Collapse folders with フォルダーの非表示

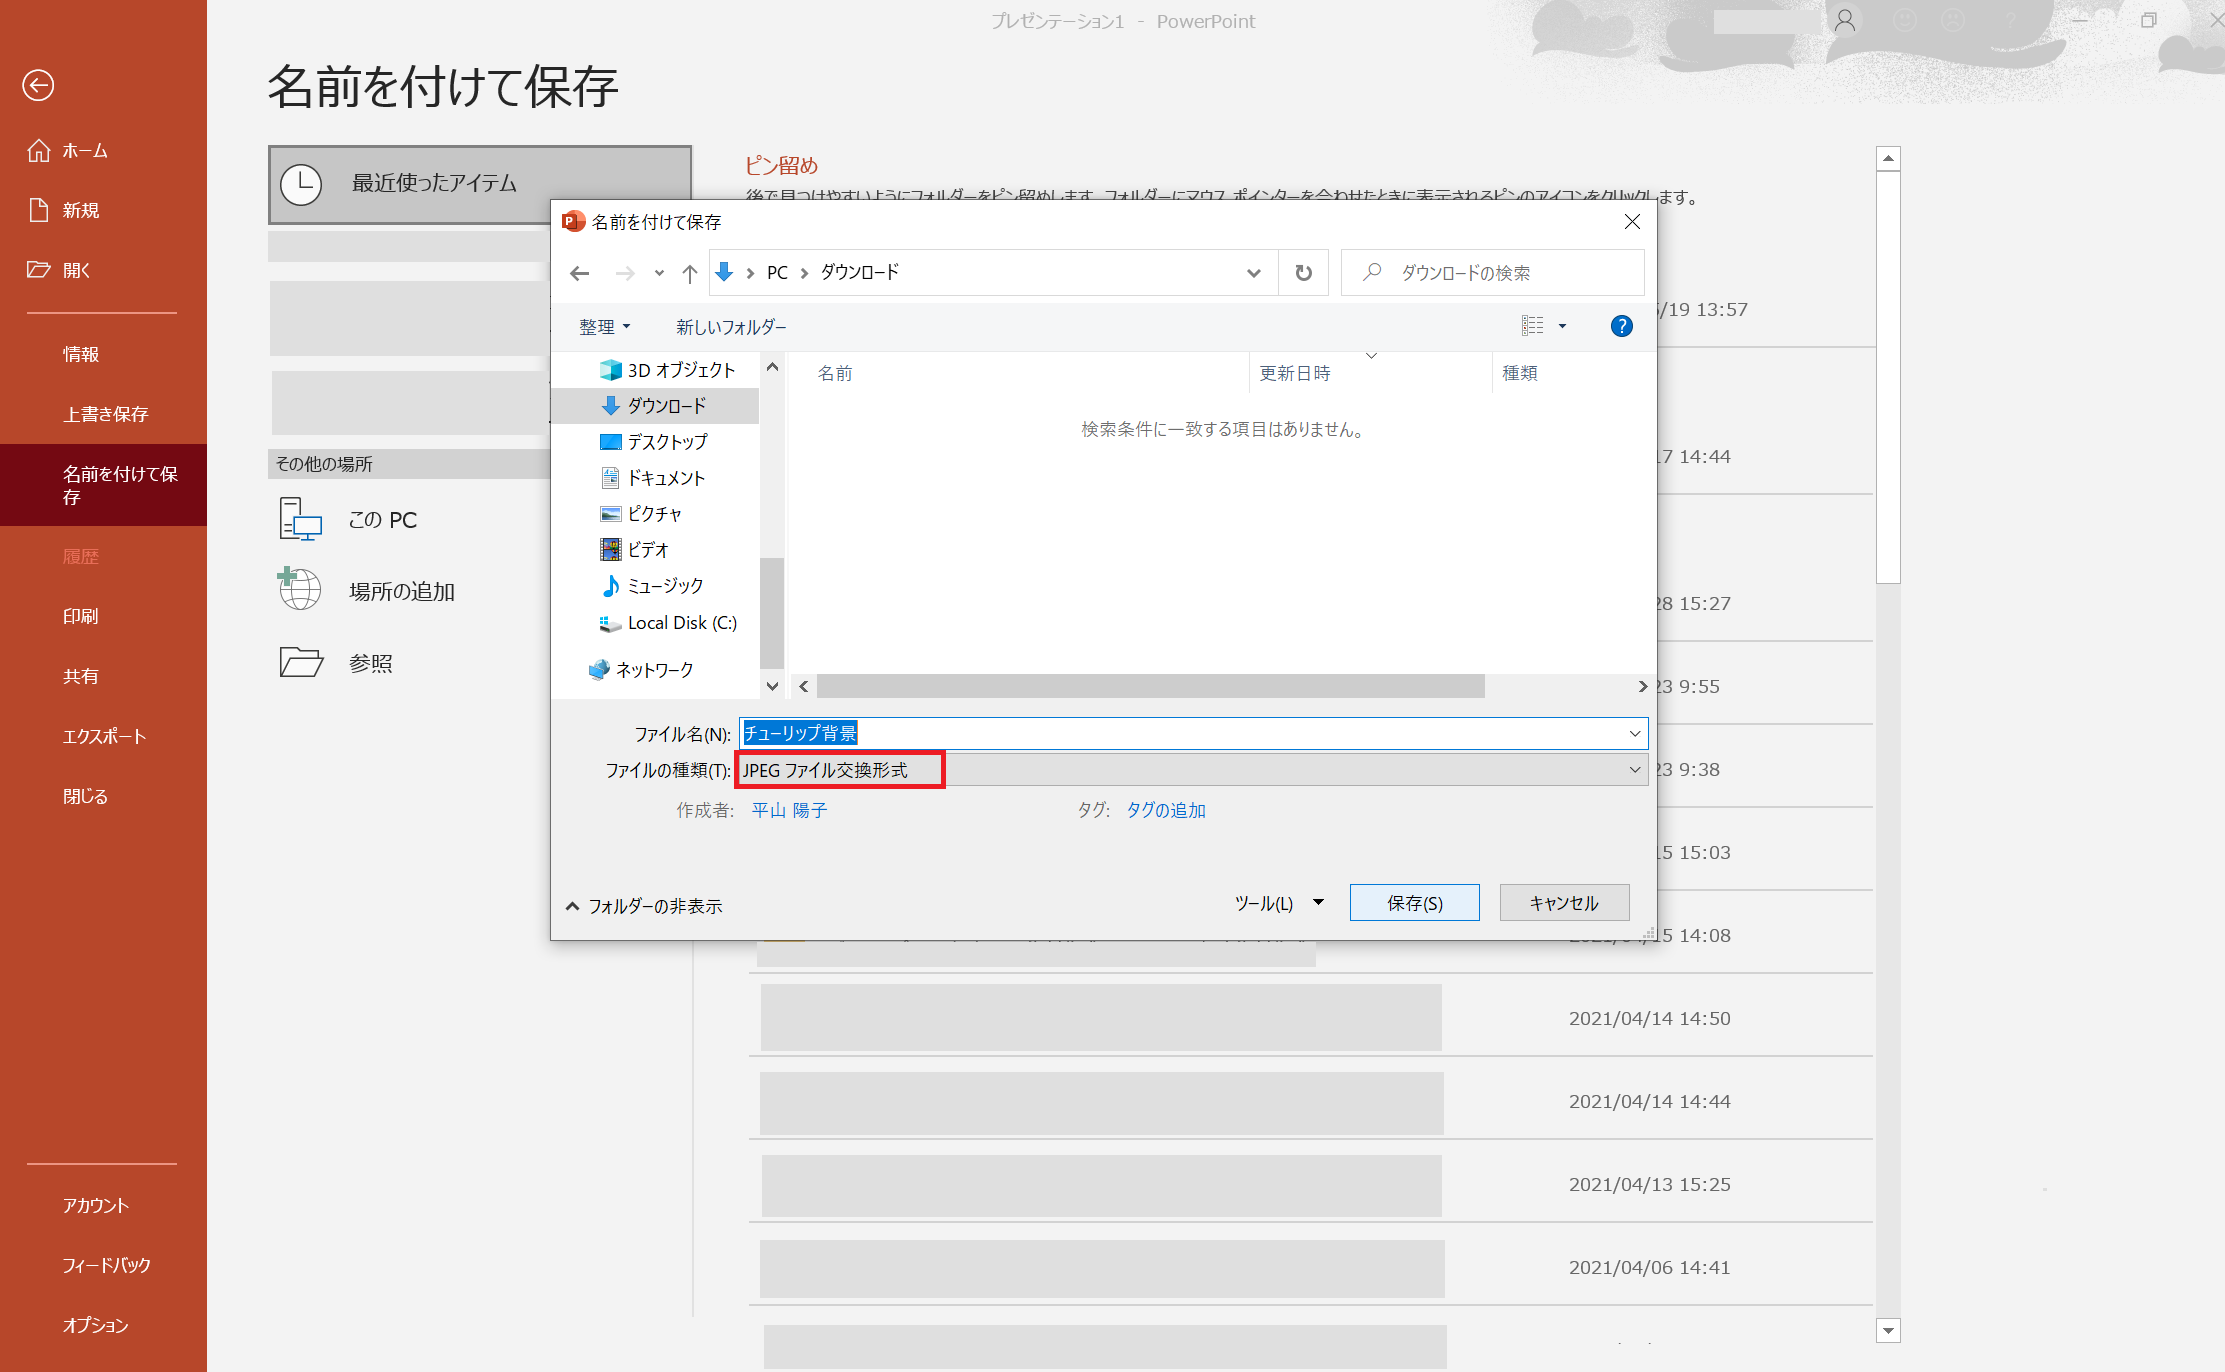point(644,906)
